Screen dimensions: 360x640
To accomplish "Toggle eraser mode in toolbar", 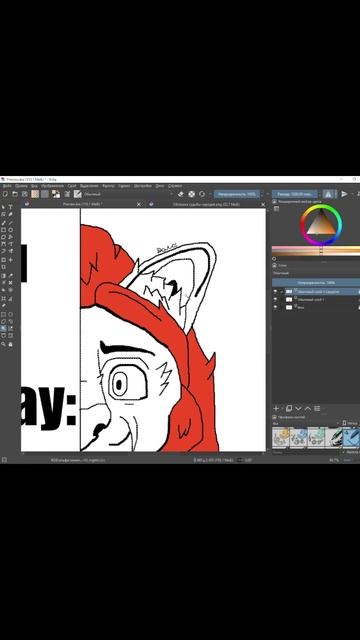I will tap(181, 194).
